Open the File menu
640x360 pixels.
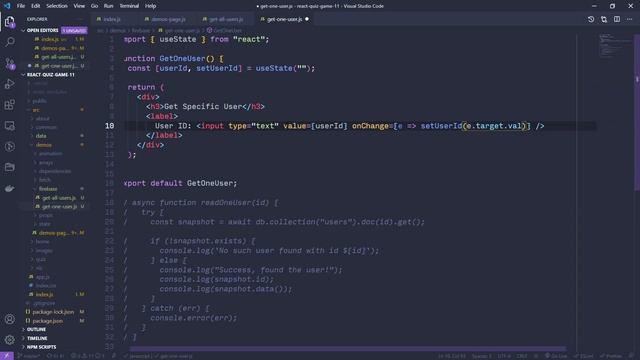point(21,6)
